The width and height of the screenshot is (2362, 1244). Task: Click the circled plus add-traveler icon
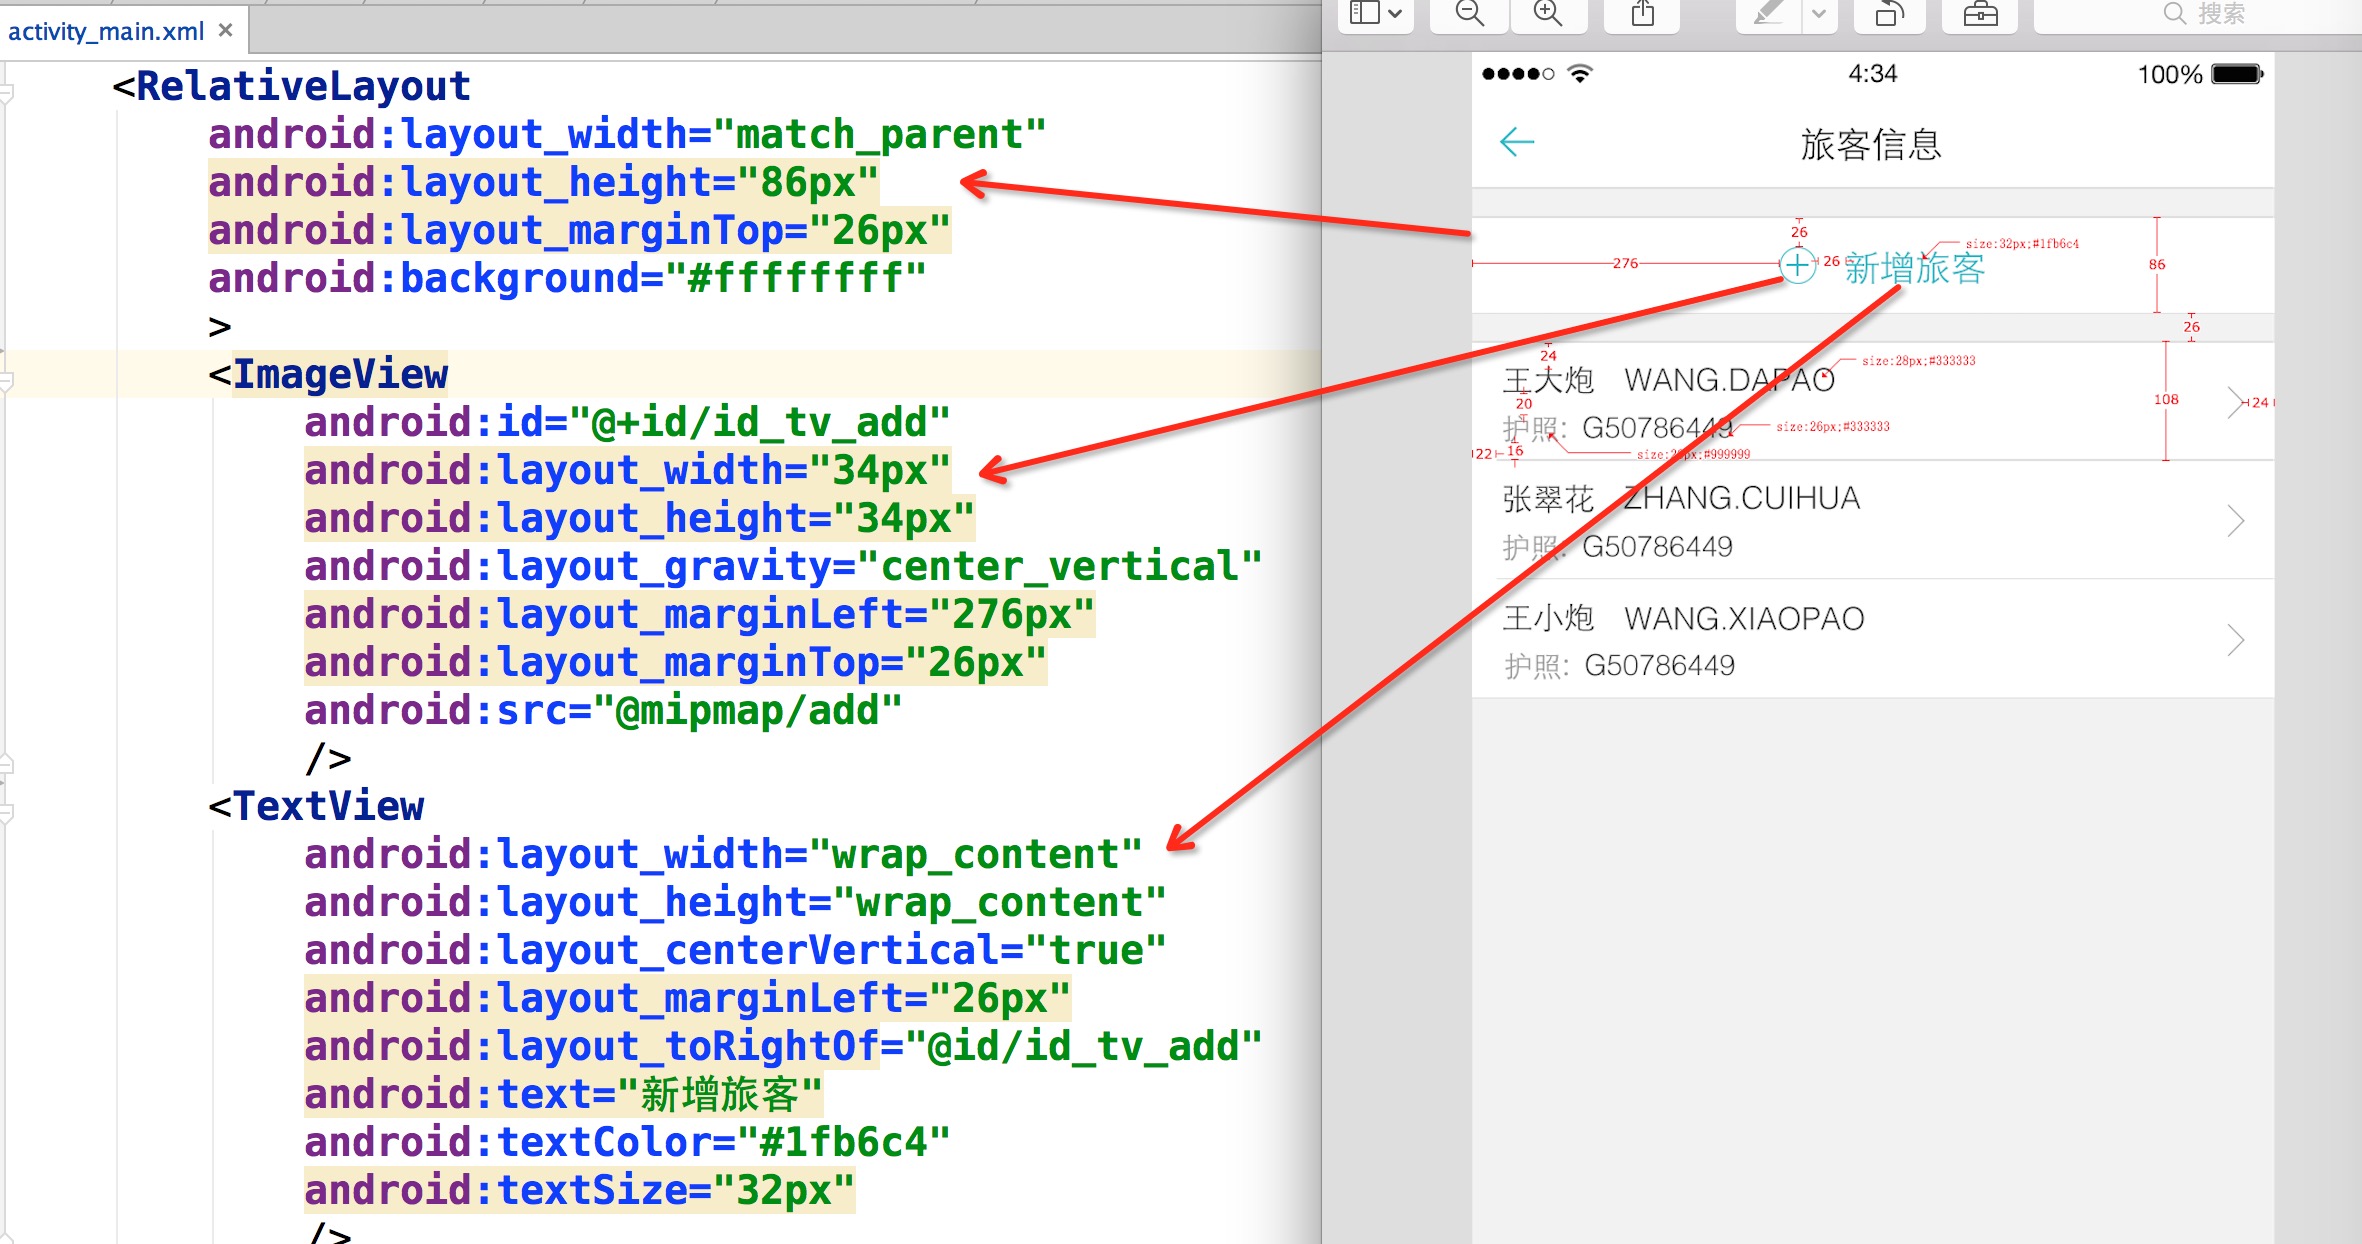click(x=1797, y=266)
